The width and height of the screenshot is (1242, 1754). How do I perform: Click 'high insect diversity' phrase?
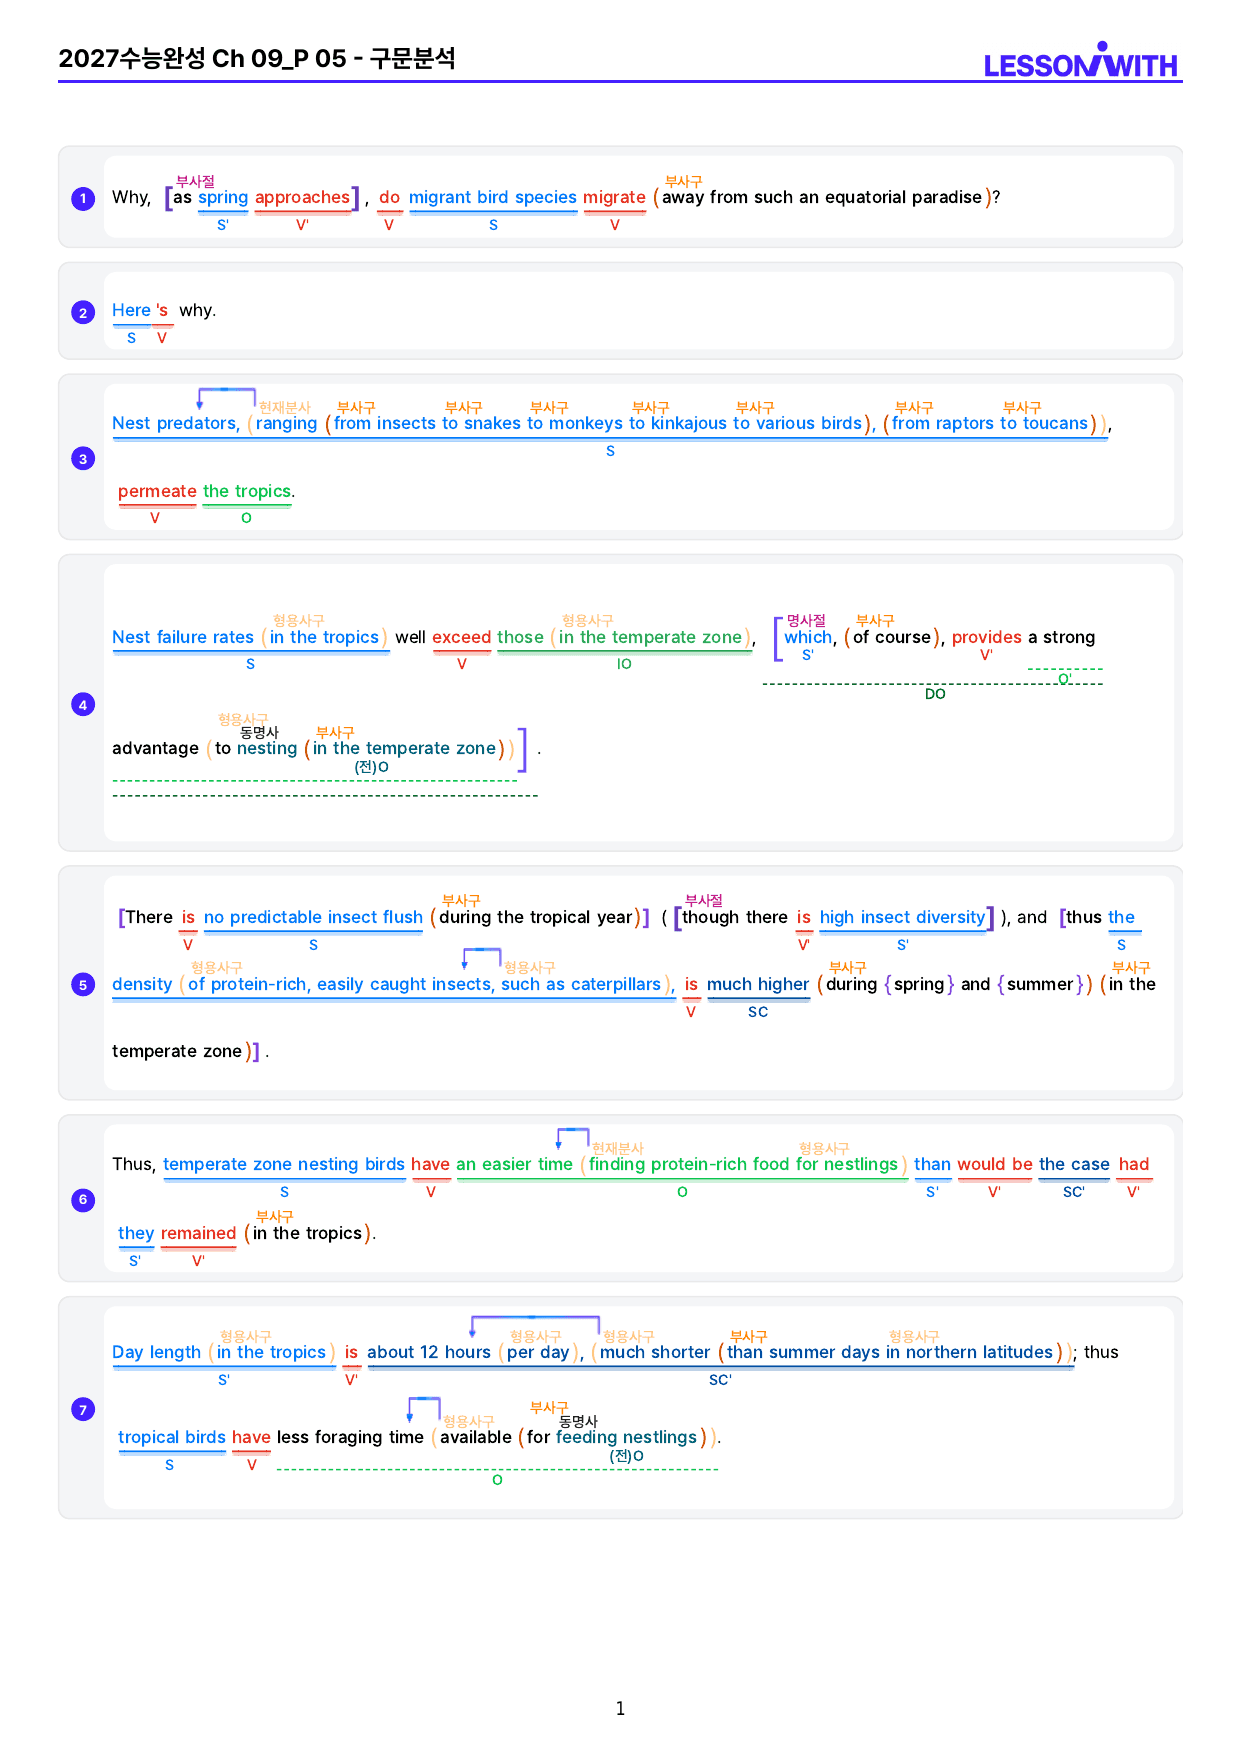click(x=902, y=917)
